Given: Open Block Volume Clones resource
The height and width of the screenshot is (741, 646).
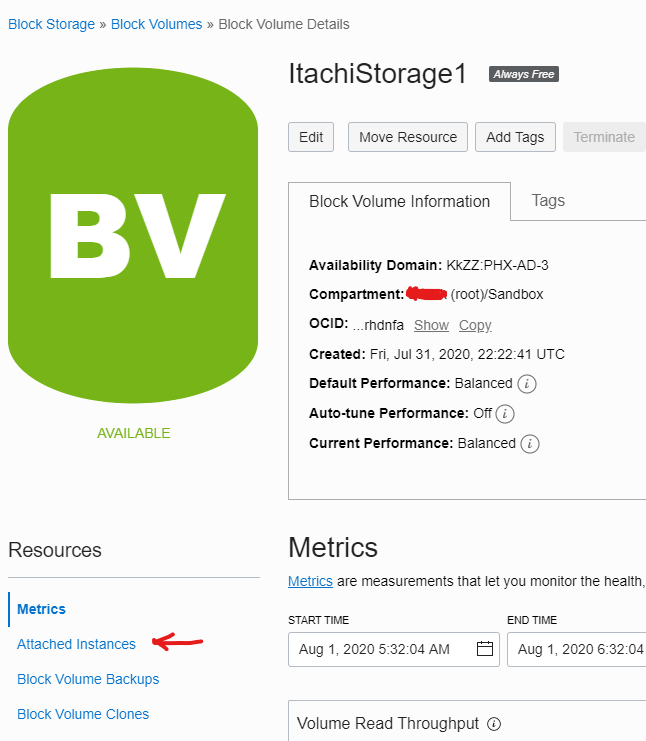Looking at the screenshot, I should click(x=83, y=714).
